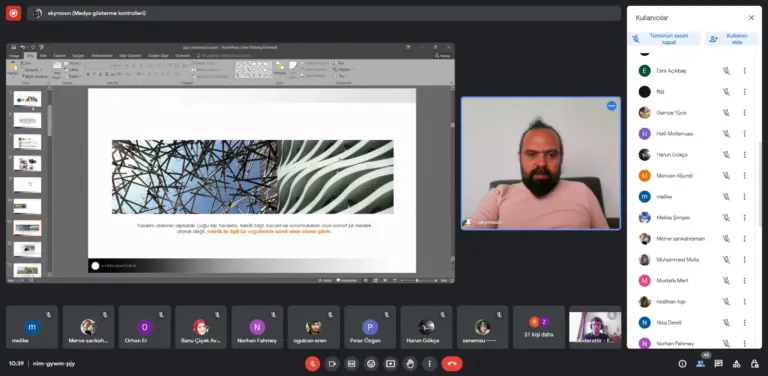Open meeting details info icon
Viewport: 768px width, 376px height.
(682, 364)
